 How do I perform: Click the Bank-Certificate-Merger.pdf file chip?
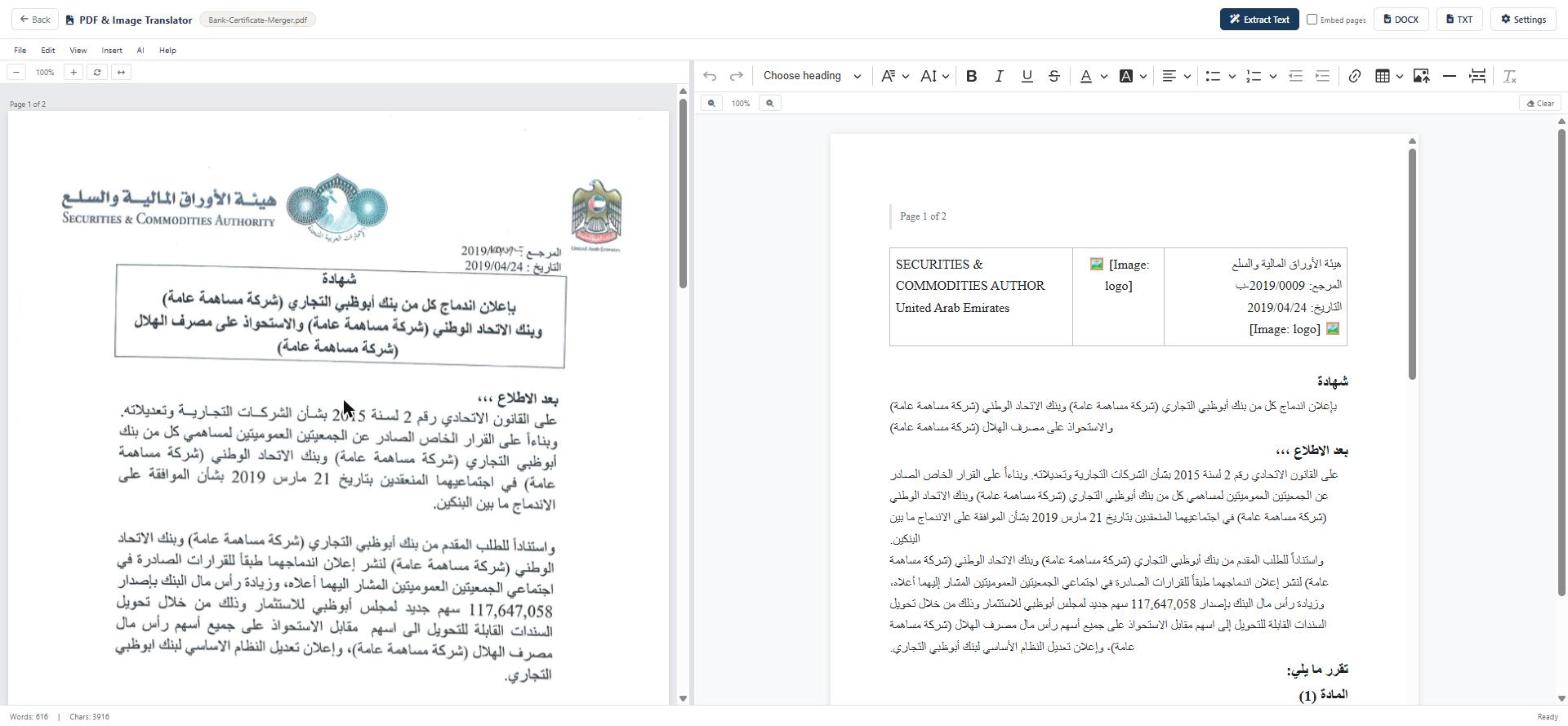click(258, 19)
